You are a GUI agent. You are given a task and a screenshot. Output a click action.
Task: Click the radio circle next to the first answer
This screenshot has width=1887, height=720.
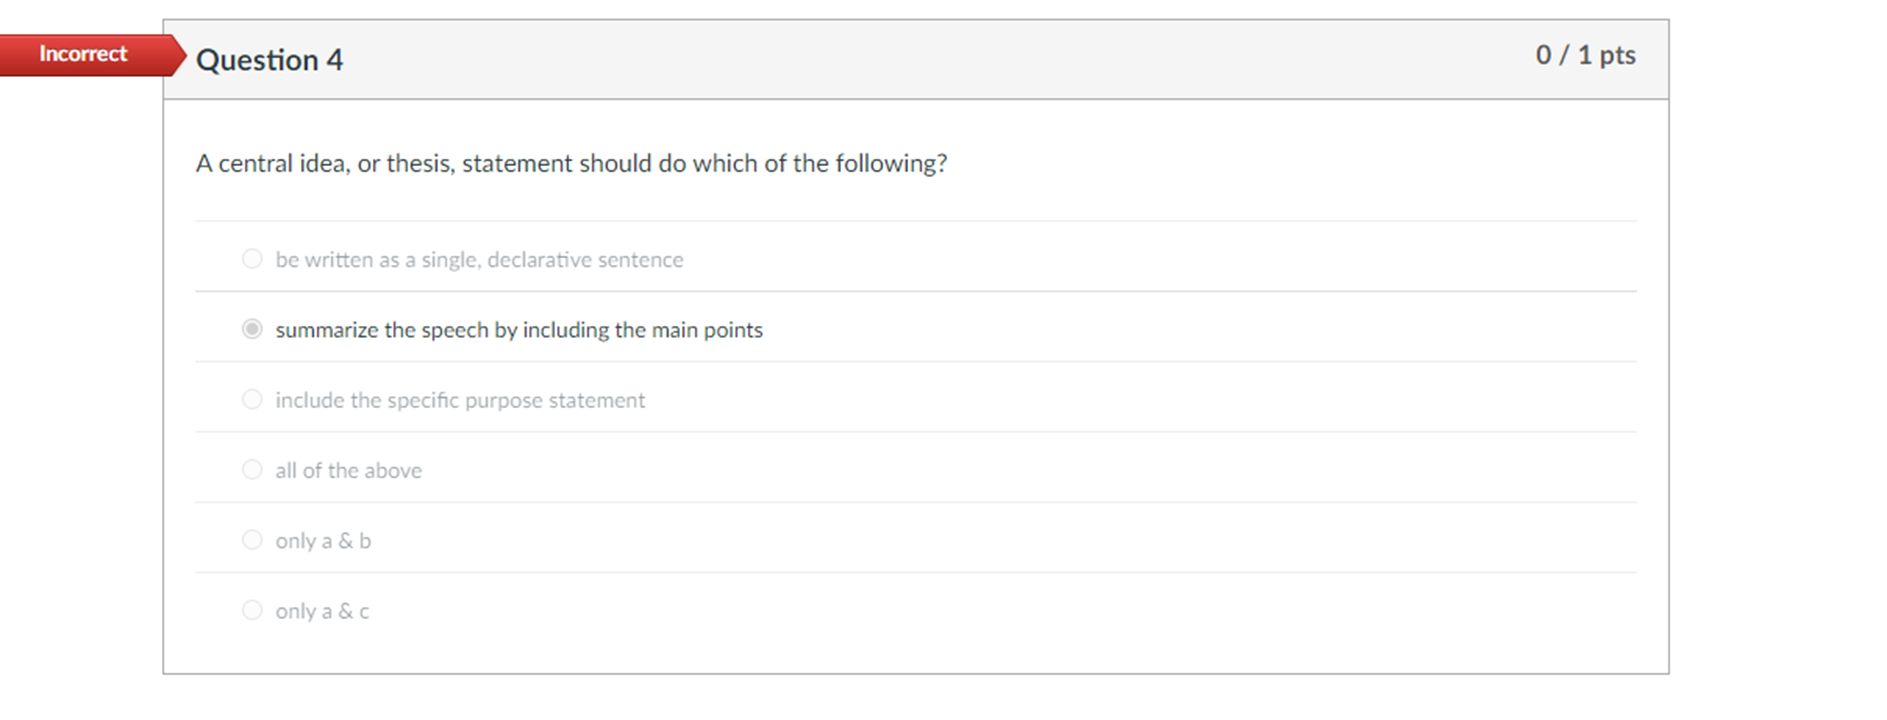point(252,258)
